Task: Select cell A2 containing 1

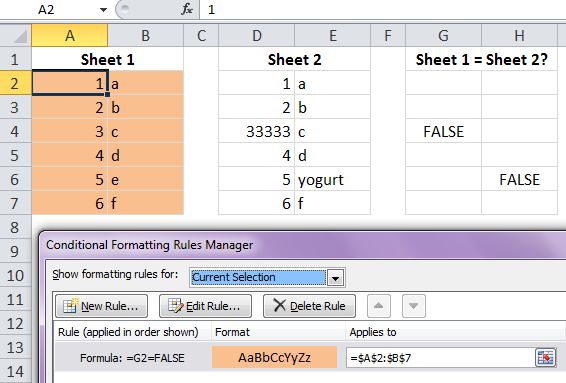Action: [x=70, y=83]
